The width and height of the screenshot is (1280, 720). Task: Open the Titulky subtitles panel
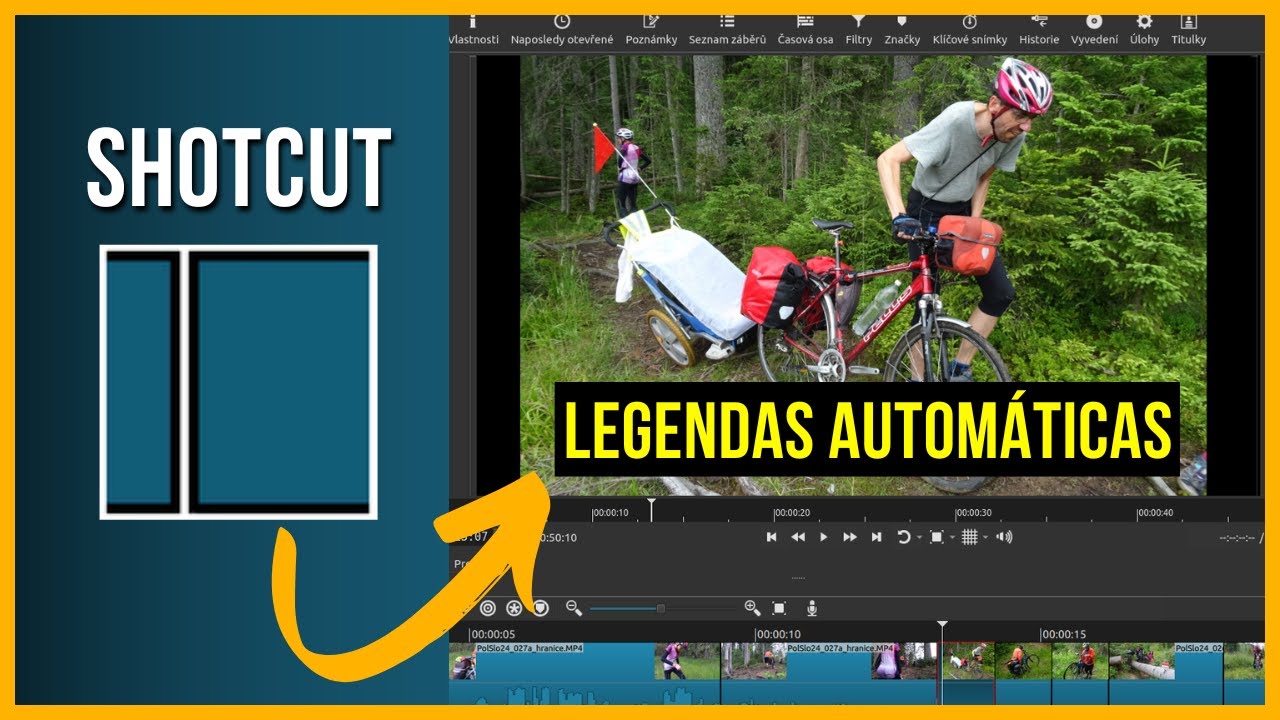click(x=1189, y=30)
